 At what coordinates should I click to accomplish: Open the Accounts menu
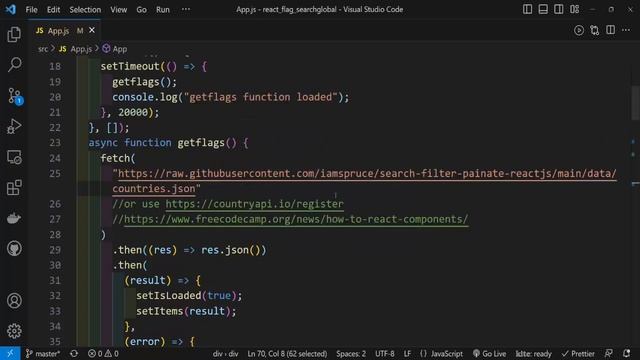coord(14,301)
